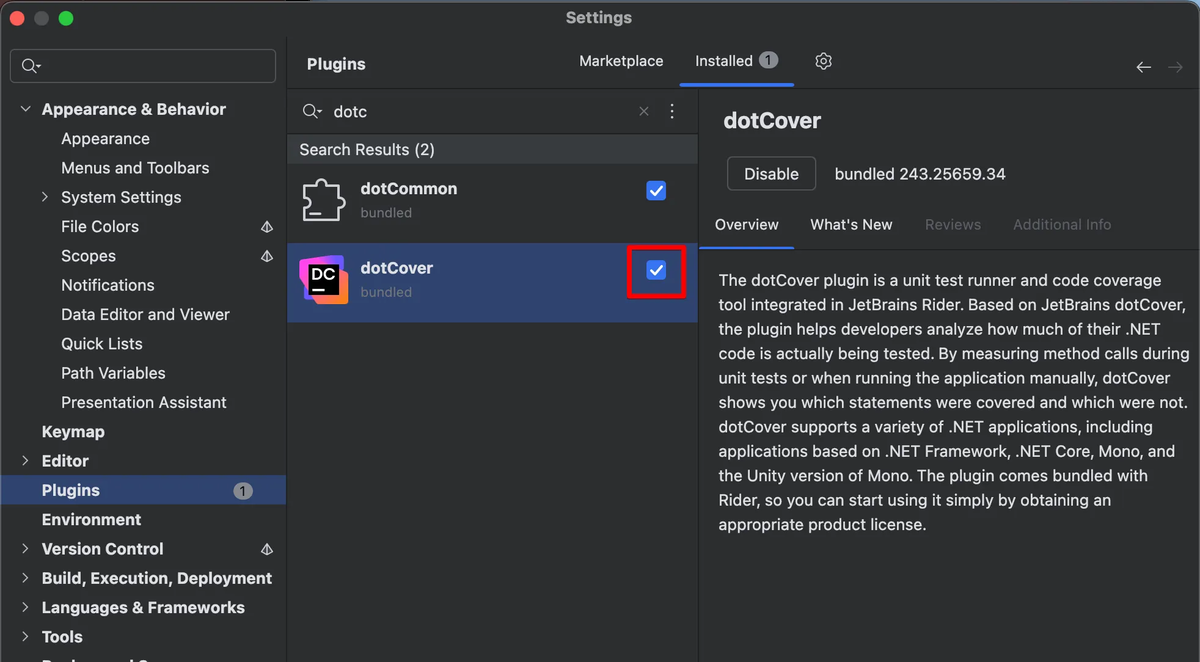Go back using the left arrow

[x=1143, y=67]
